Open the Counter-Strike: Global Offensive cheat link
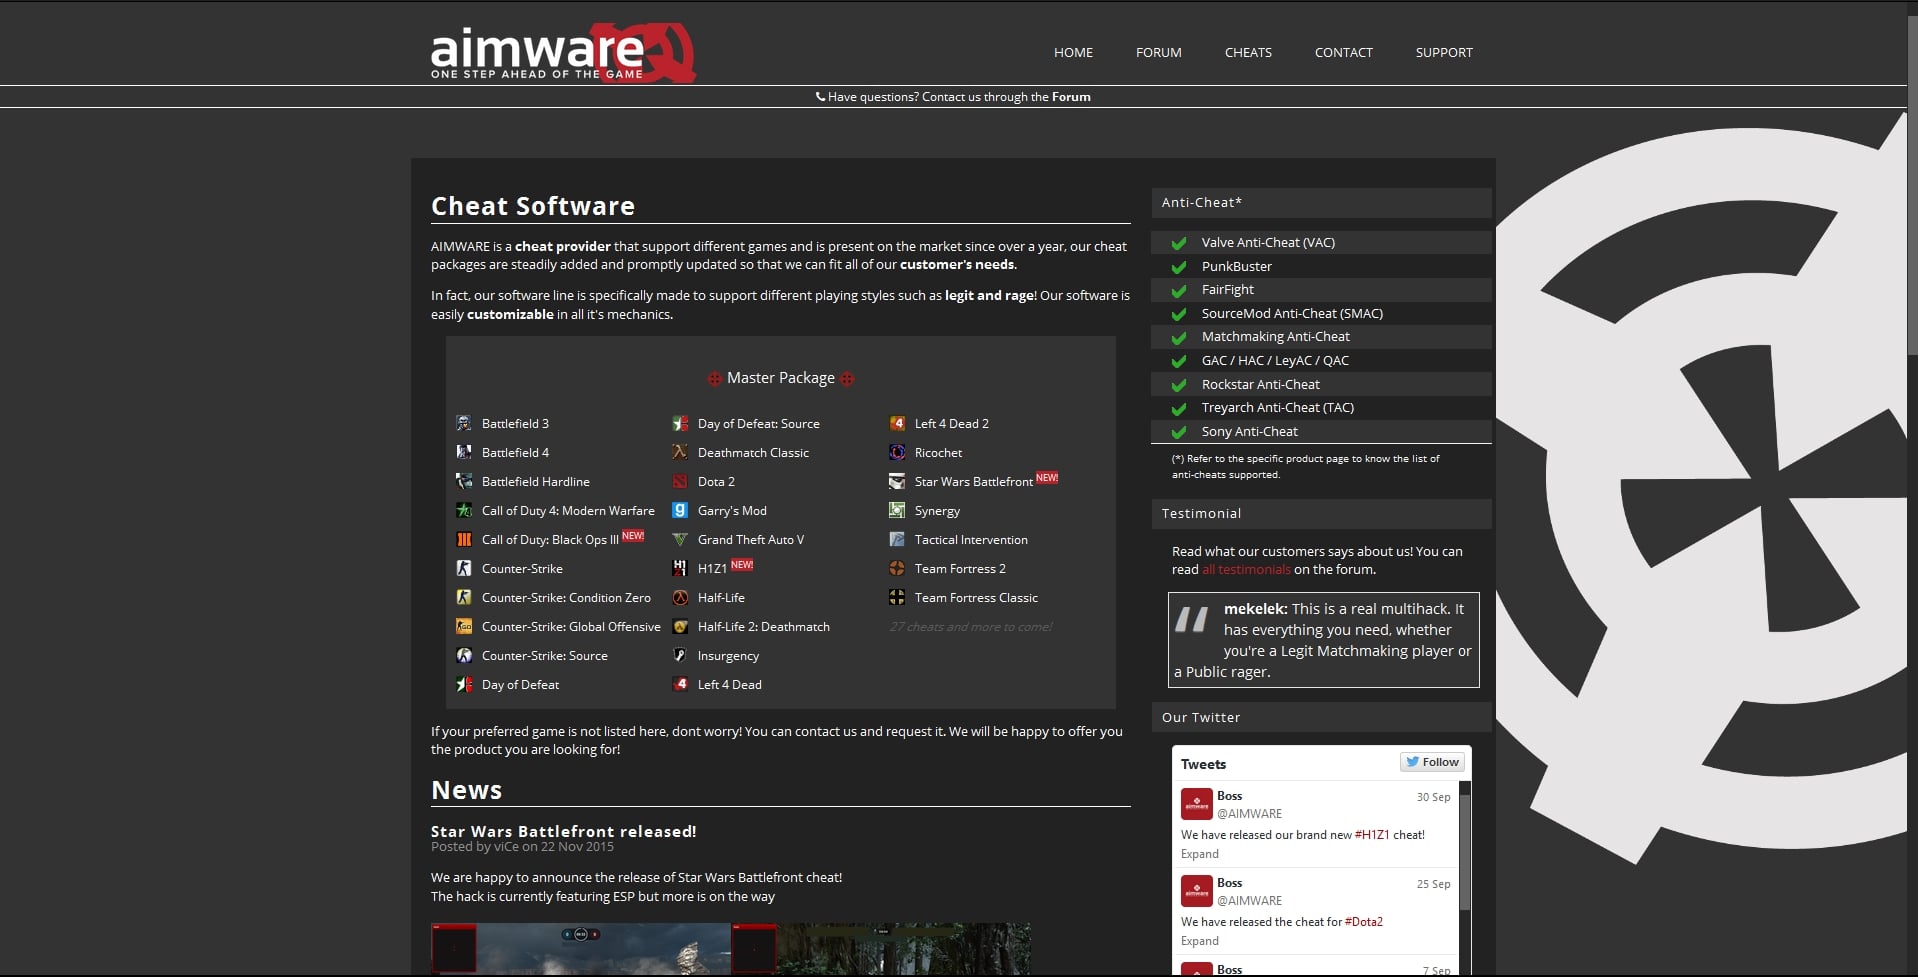 tap(571, 627)
